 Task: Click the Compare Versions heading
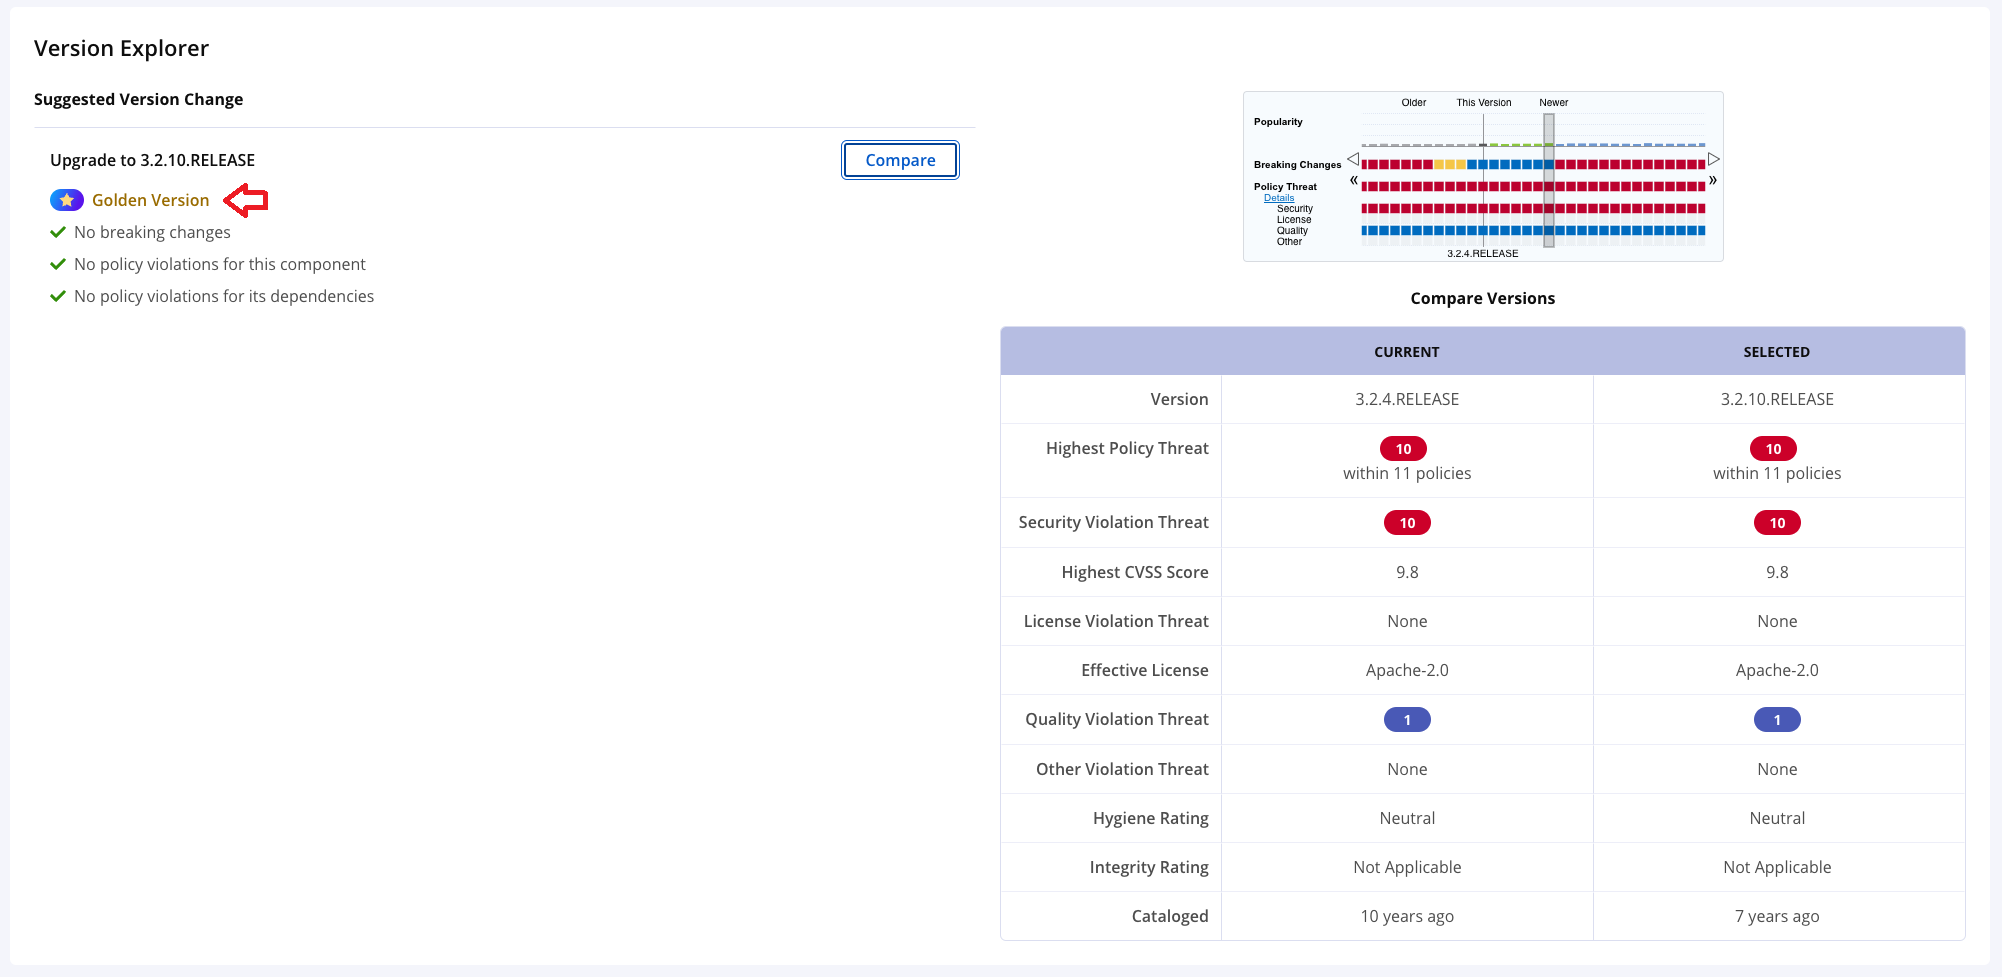[1482, 298]
